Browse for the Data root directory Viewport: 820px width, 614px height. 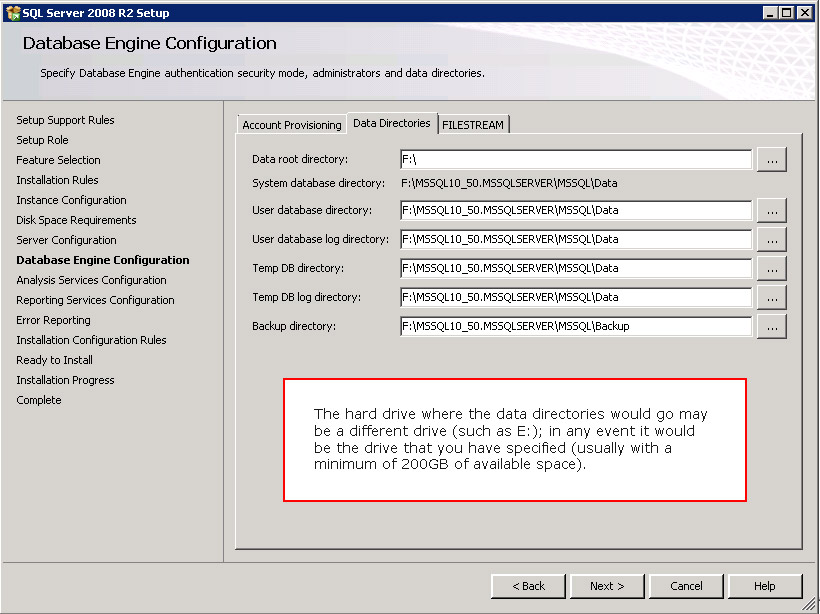(x=772, y=160)
